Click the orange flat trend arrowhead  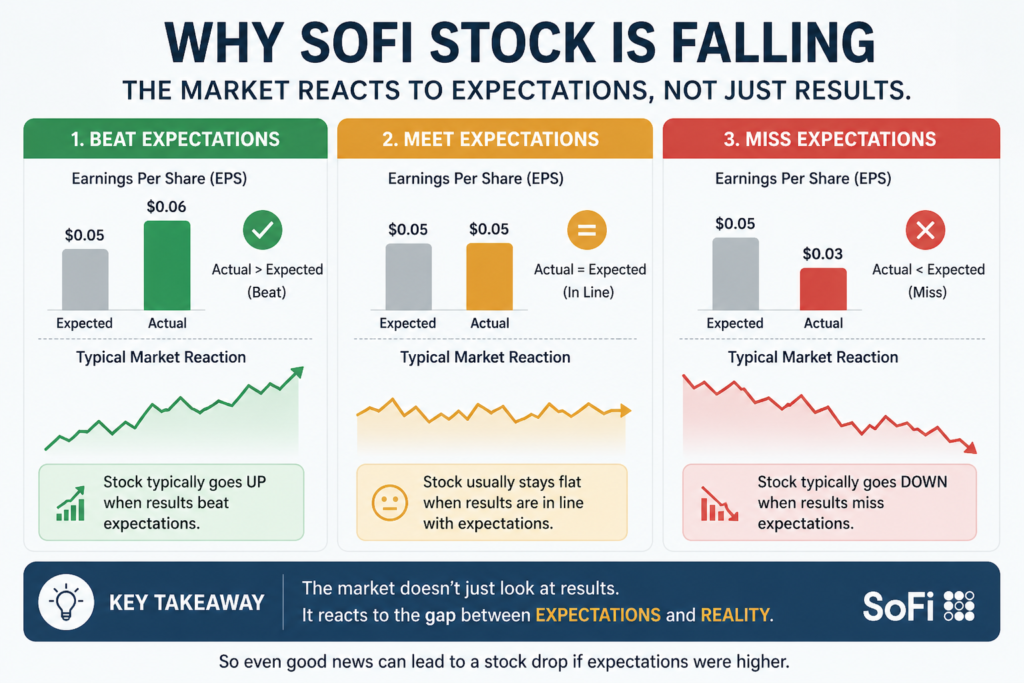click(x=625, y=411)
